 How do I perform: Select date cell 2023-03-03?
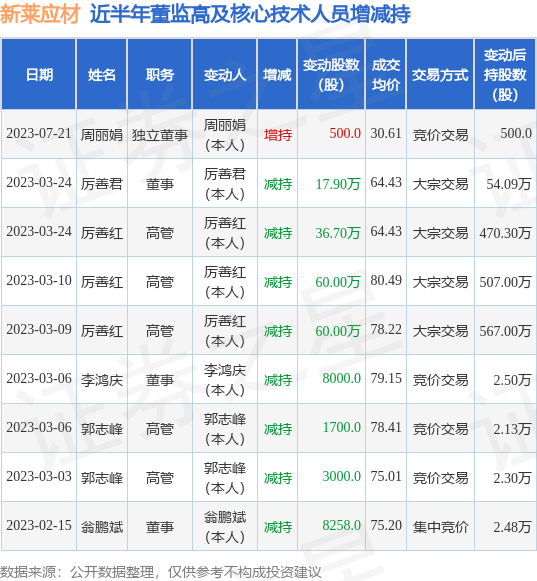pyautogui.click(x=39, y=477)
